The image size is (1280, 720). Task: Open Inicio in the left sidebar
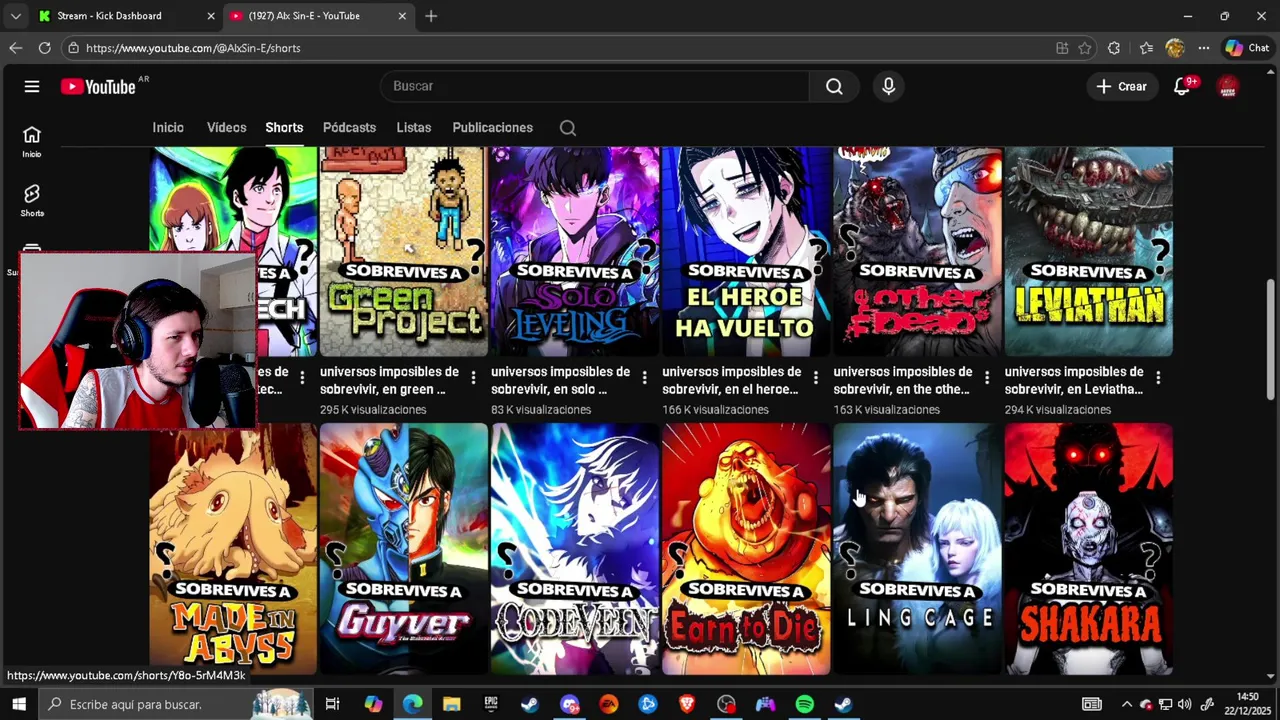(x=32, y=141)
